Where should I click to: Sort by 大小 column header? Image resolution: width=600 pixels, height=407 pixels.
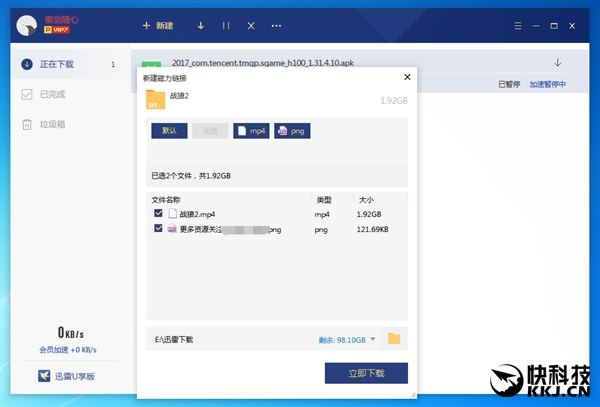pos(366,200)
